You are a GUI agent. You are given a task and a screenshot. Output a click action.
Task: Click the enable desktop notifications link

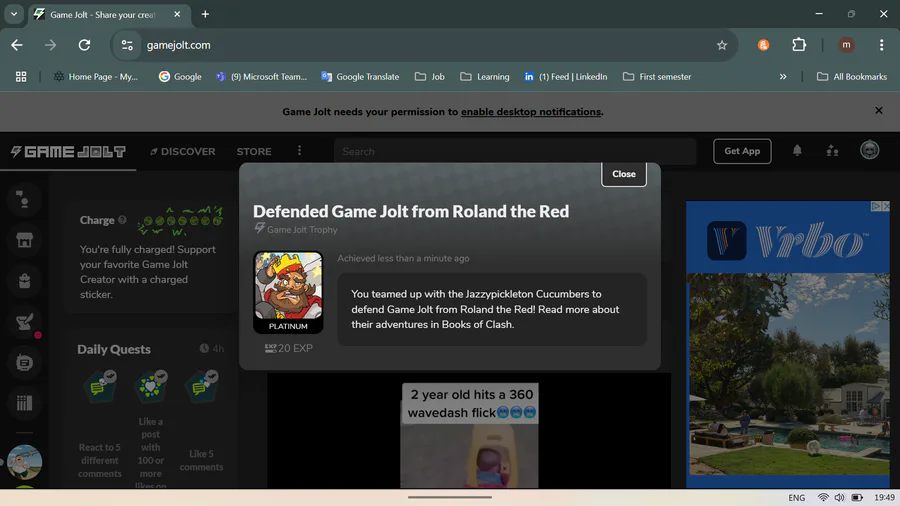(x=530, y=112)
